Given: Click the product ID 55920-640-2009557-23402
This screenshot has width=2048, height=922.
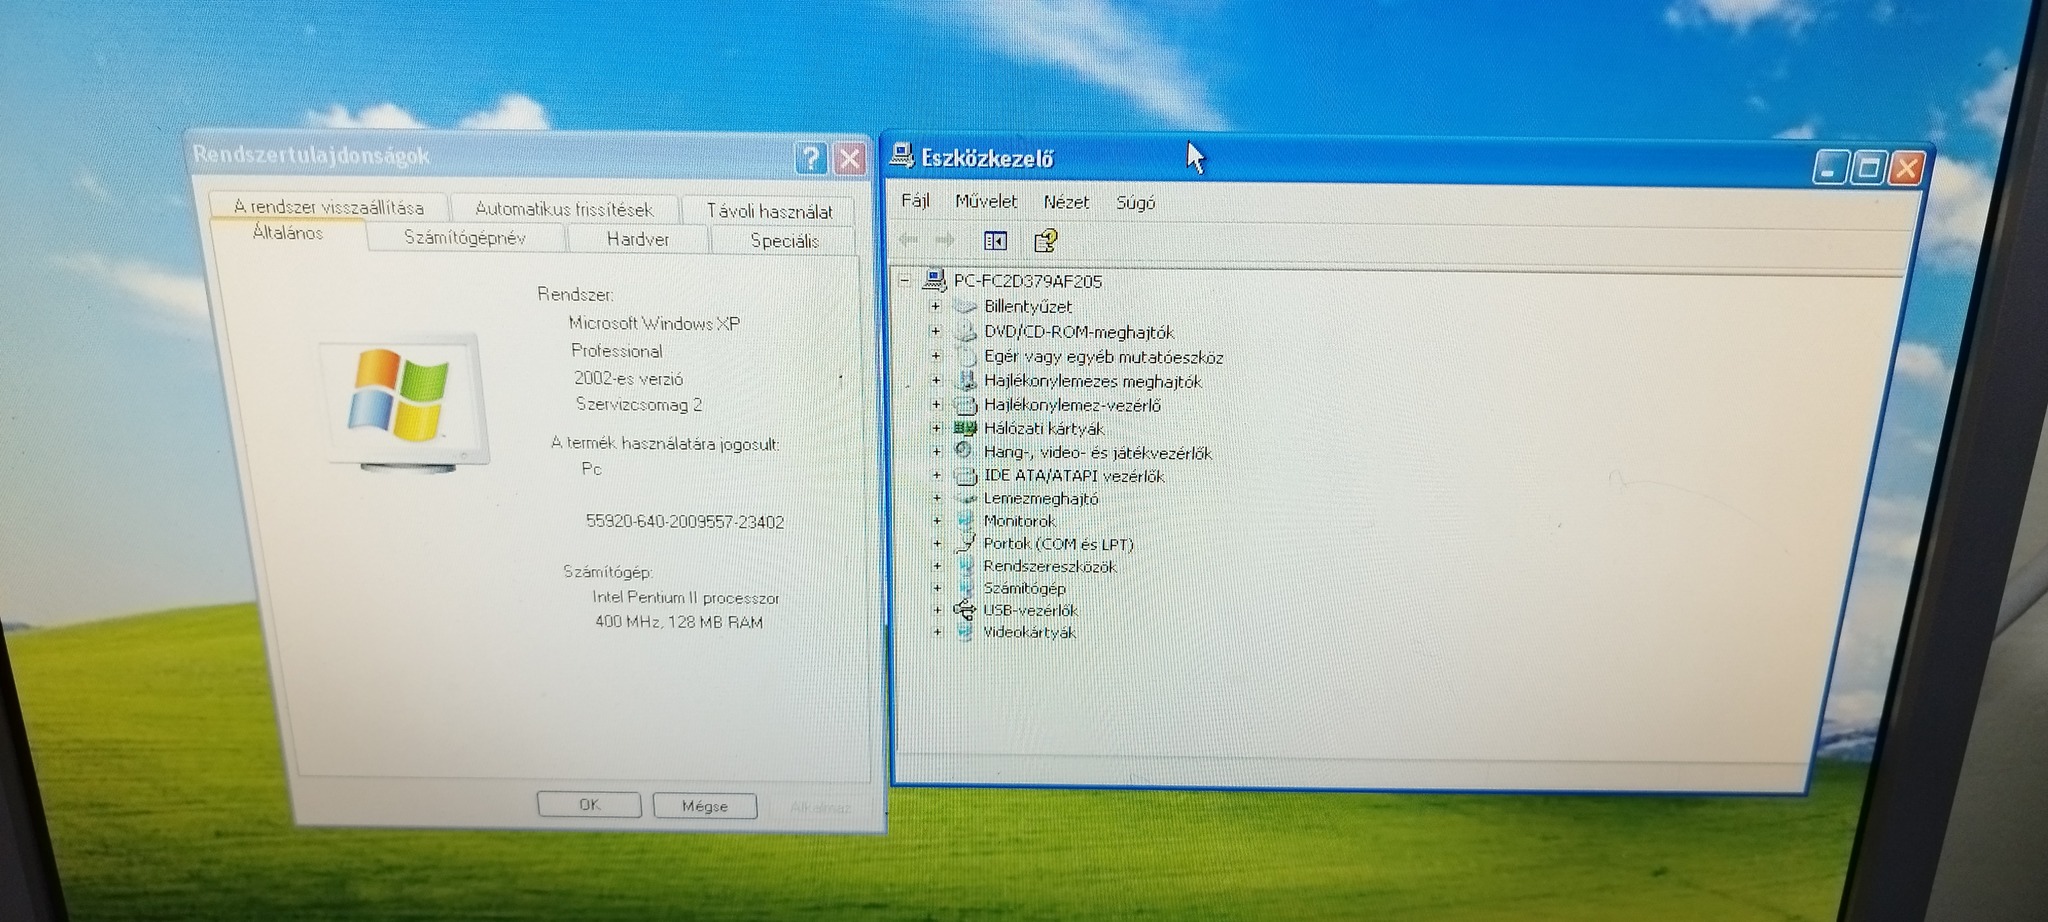Looking at the screenshot, I should [685, 522].
